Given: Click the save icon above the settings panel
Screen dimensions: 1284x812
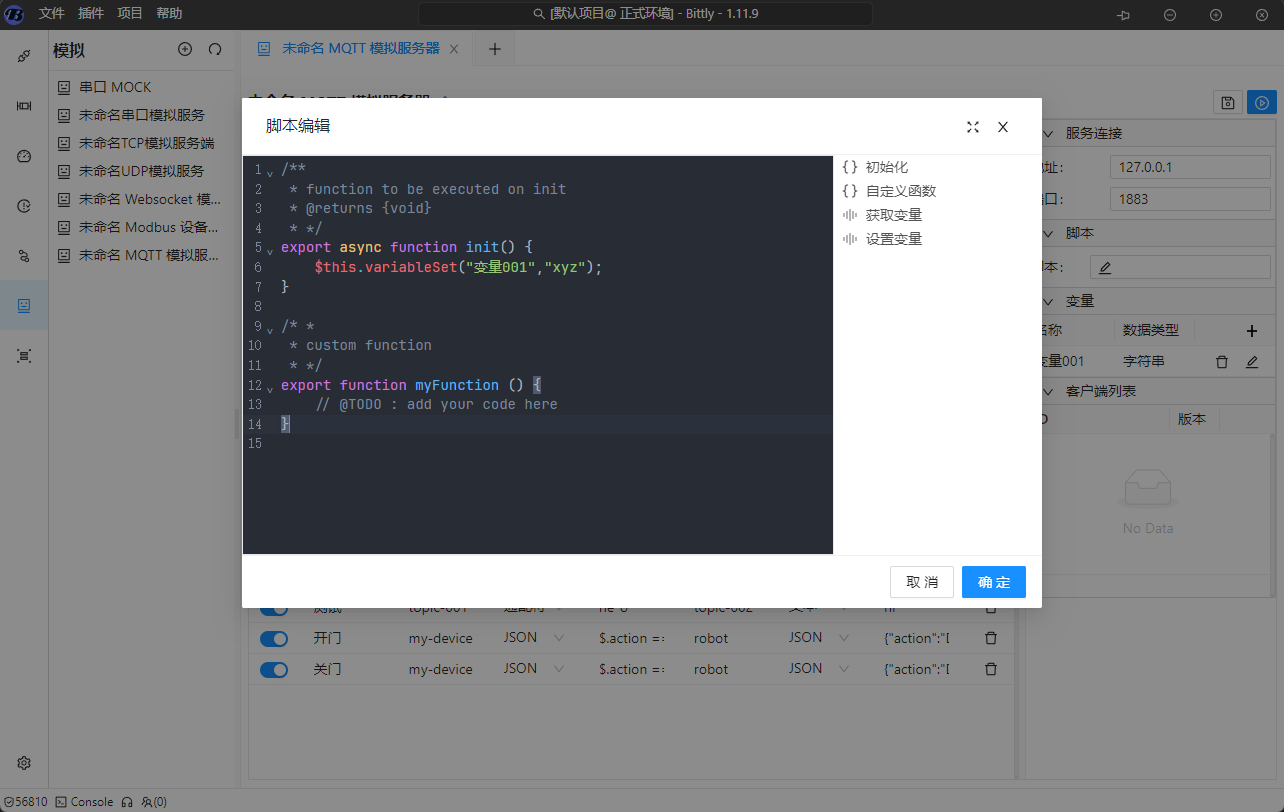Looking at the screenshot, I should [1226, 102].
